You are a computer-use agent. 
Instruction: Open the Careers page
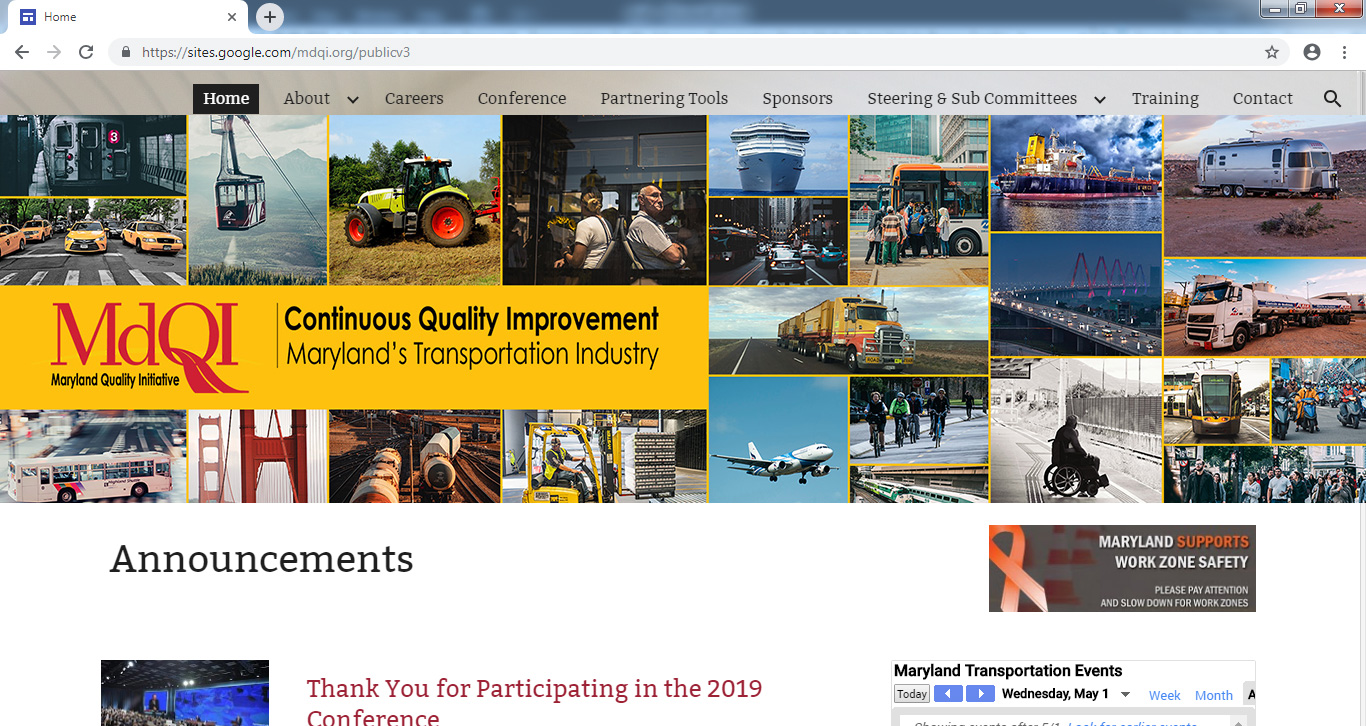pyautogui.click(x=414, y=98)
